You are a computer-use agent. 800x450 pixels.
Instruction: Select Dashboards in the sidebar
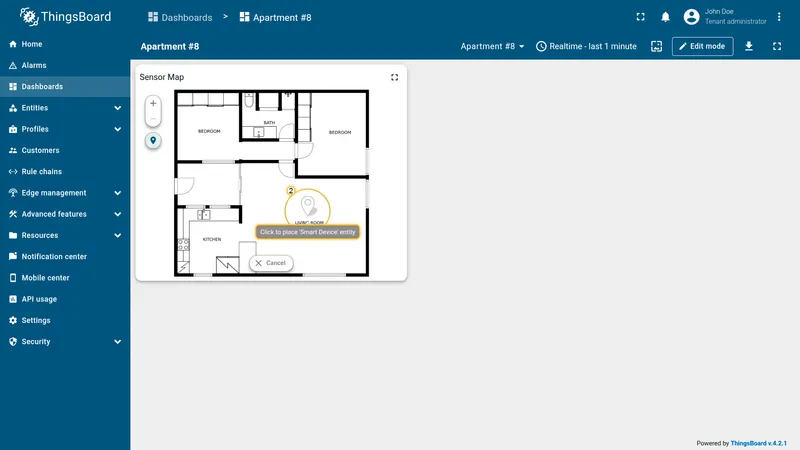65,87
